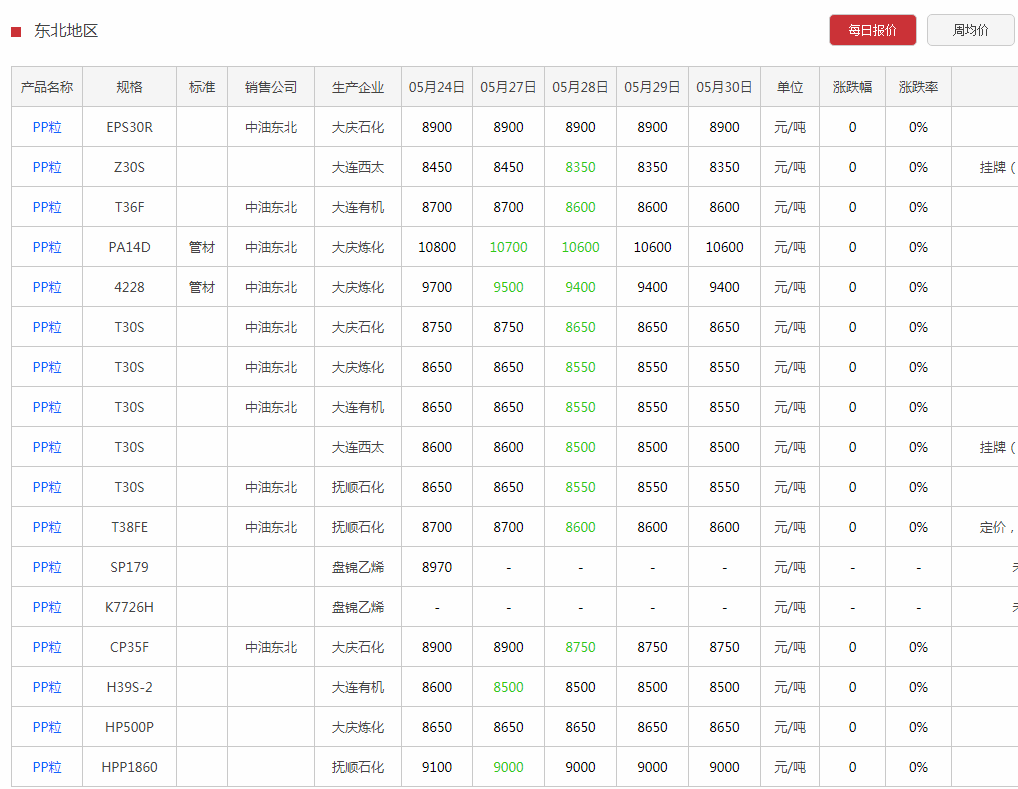Open PP粒 link in 4228 row
This screenshot has height=789, width=1018.
pyautogui.click(x=47, y=287)
